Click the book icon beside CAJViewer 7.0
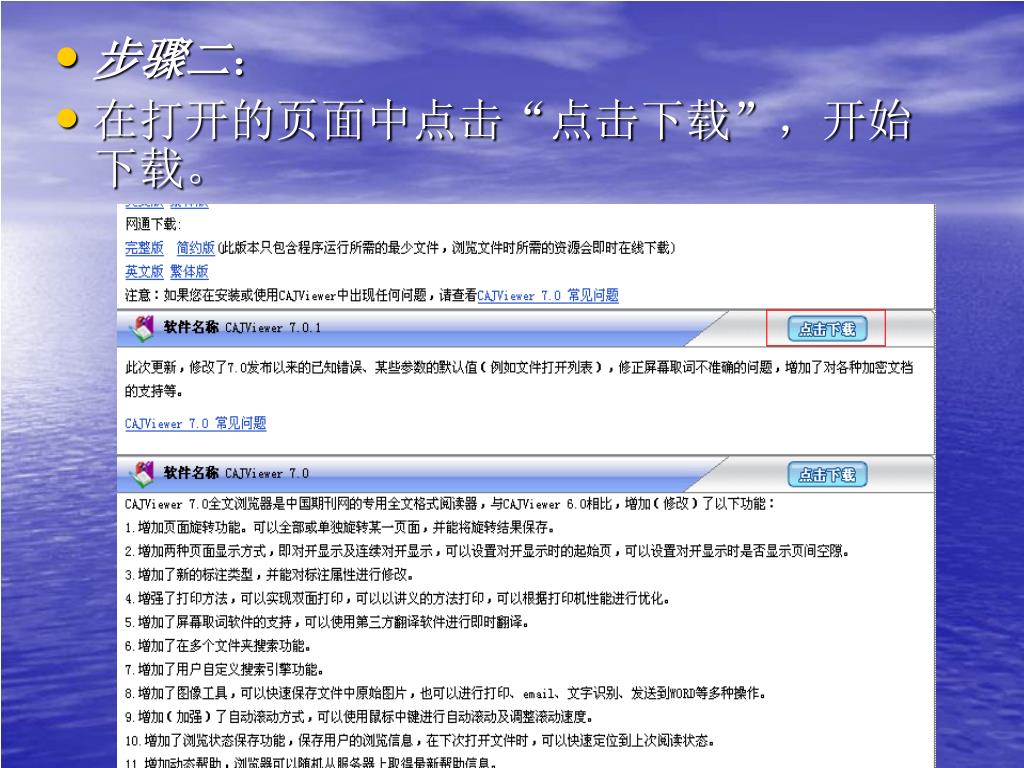The image size is (1024, 768). coord(142,474)
